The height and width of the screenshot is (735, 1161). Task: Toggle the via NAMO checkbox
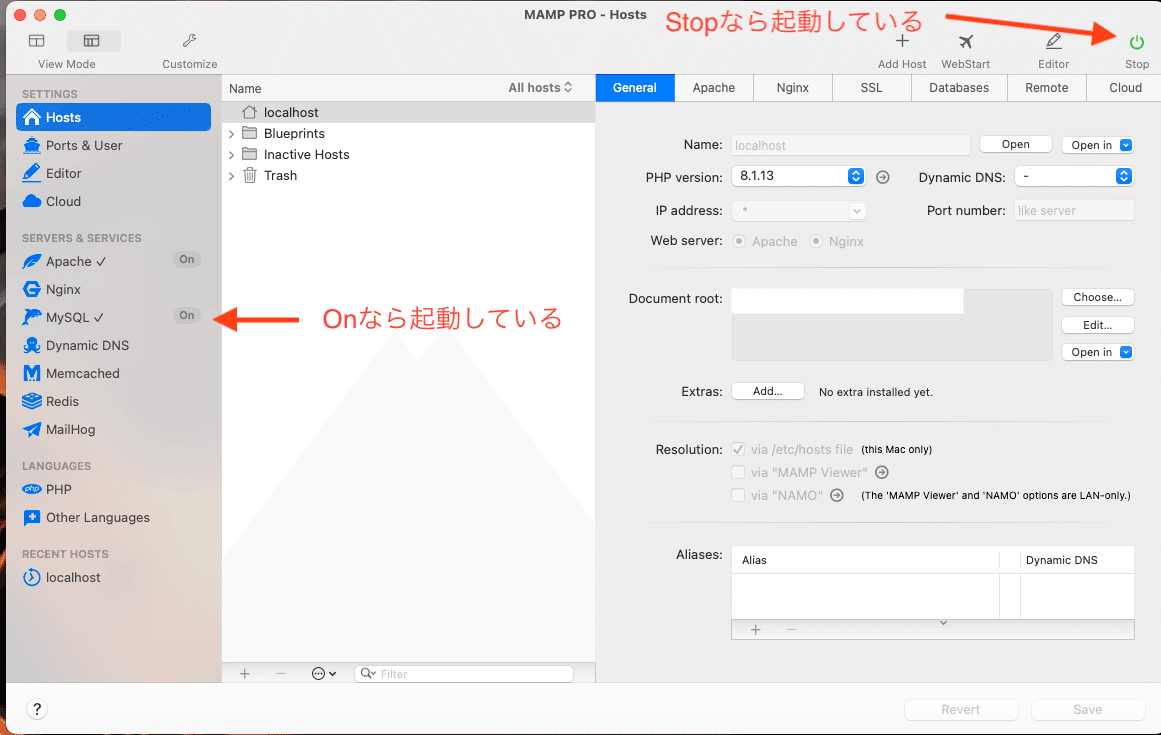(x=738, y=495)
